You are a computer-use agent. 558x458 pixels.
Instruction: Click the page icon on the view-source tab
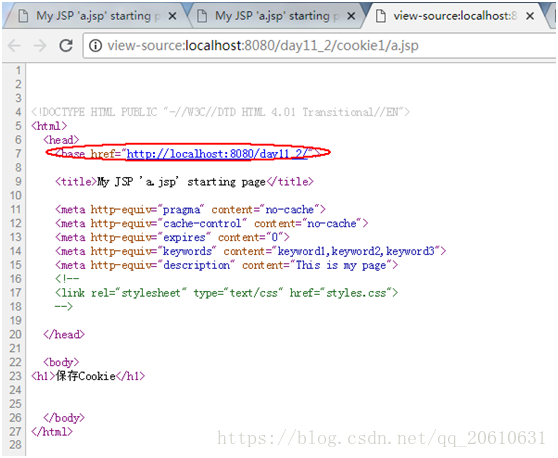pos(381,16)
